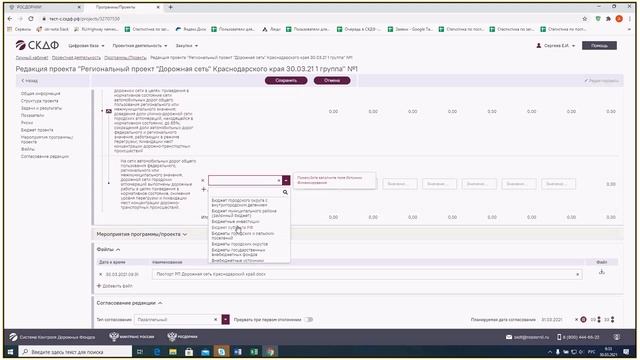Open the Windows Start menu
Screen dimensions: 640x360
tap(10, 351)
